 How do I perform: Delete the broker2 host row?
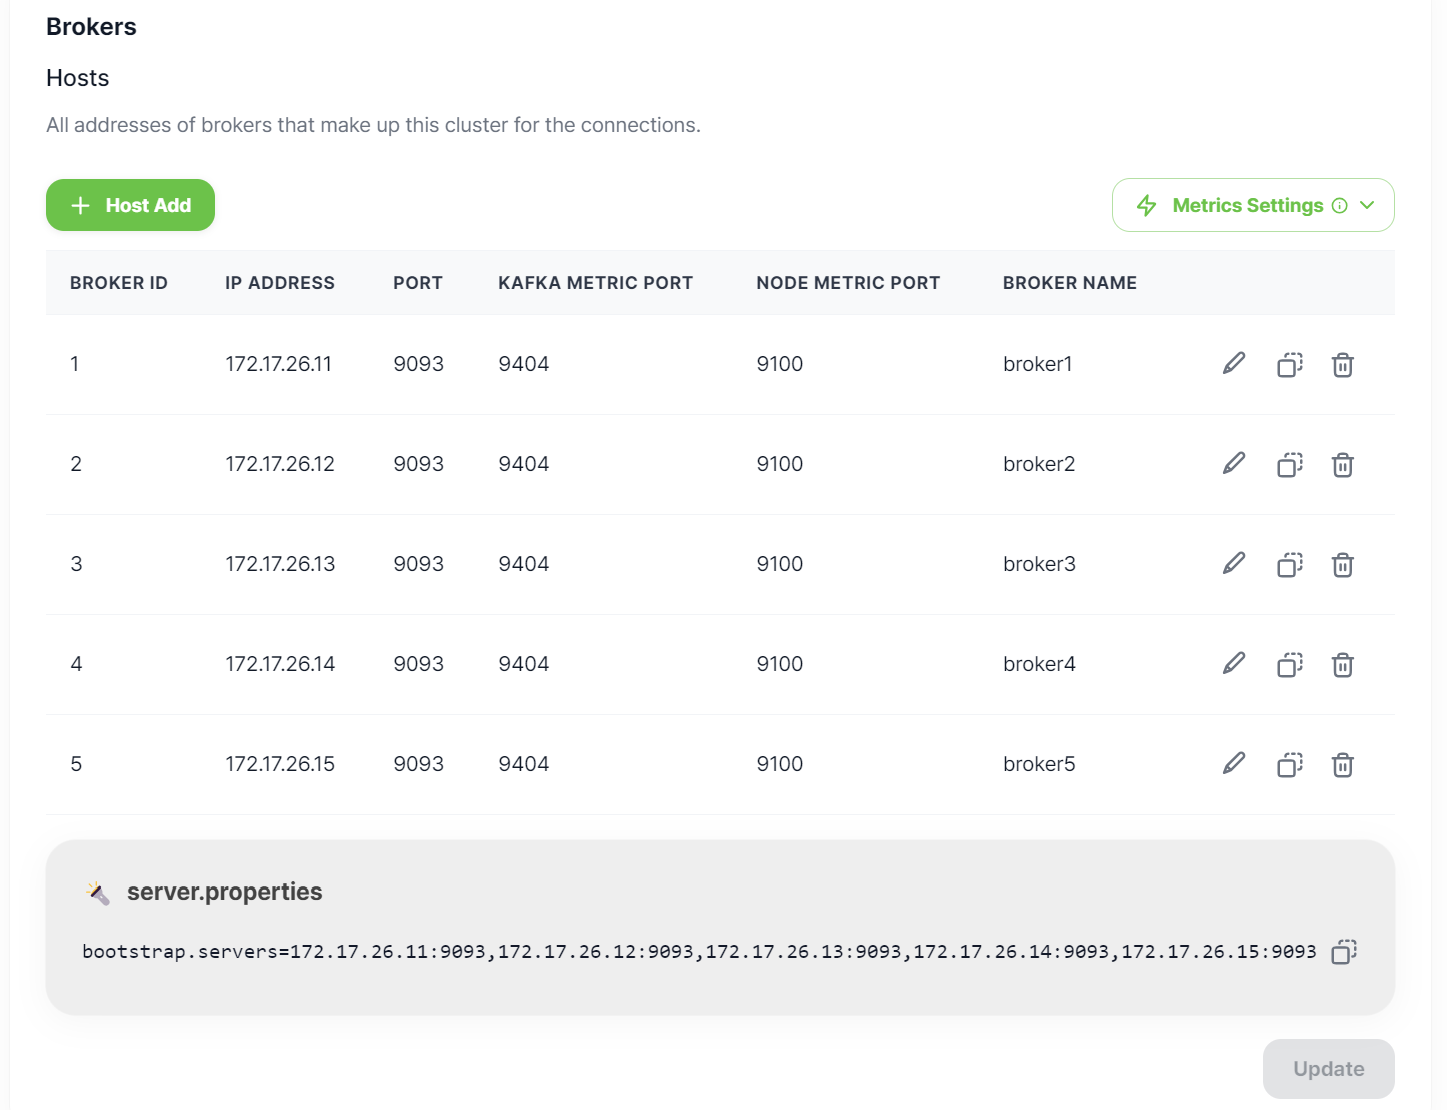click(1342, 465)
